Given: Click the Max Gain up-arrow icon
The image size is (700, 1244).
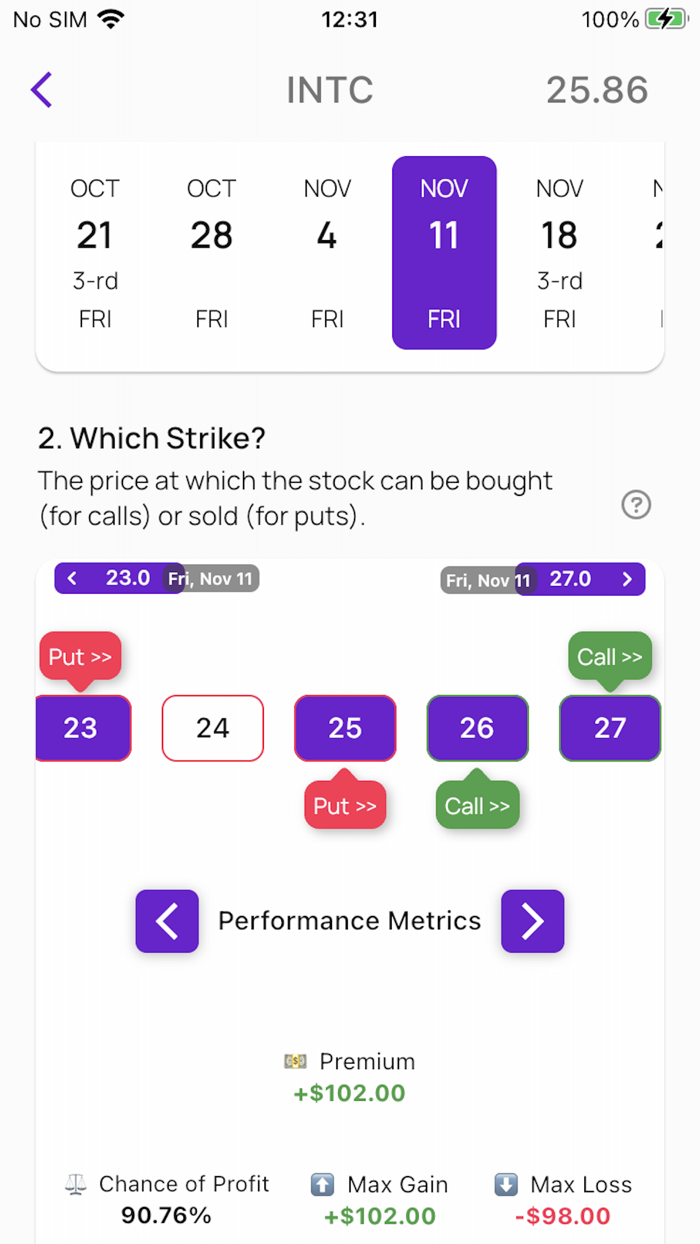Looking at the screenshot, I should point(322,1184).
